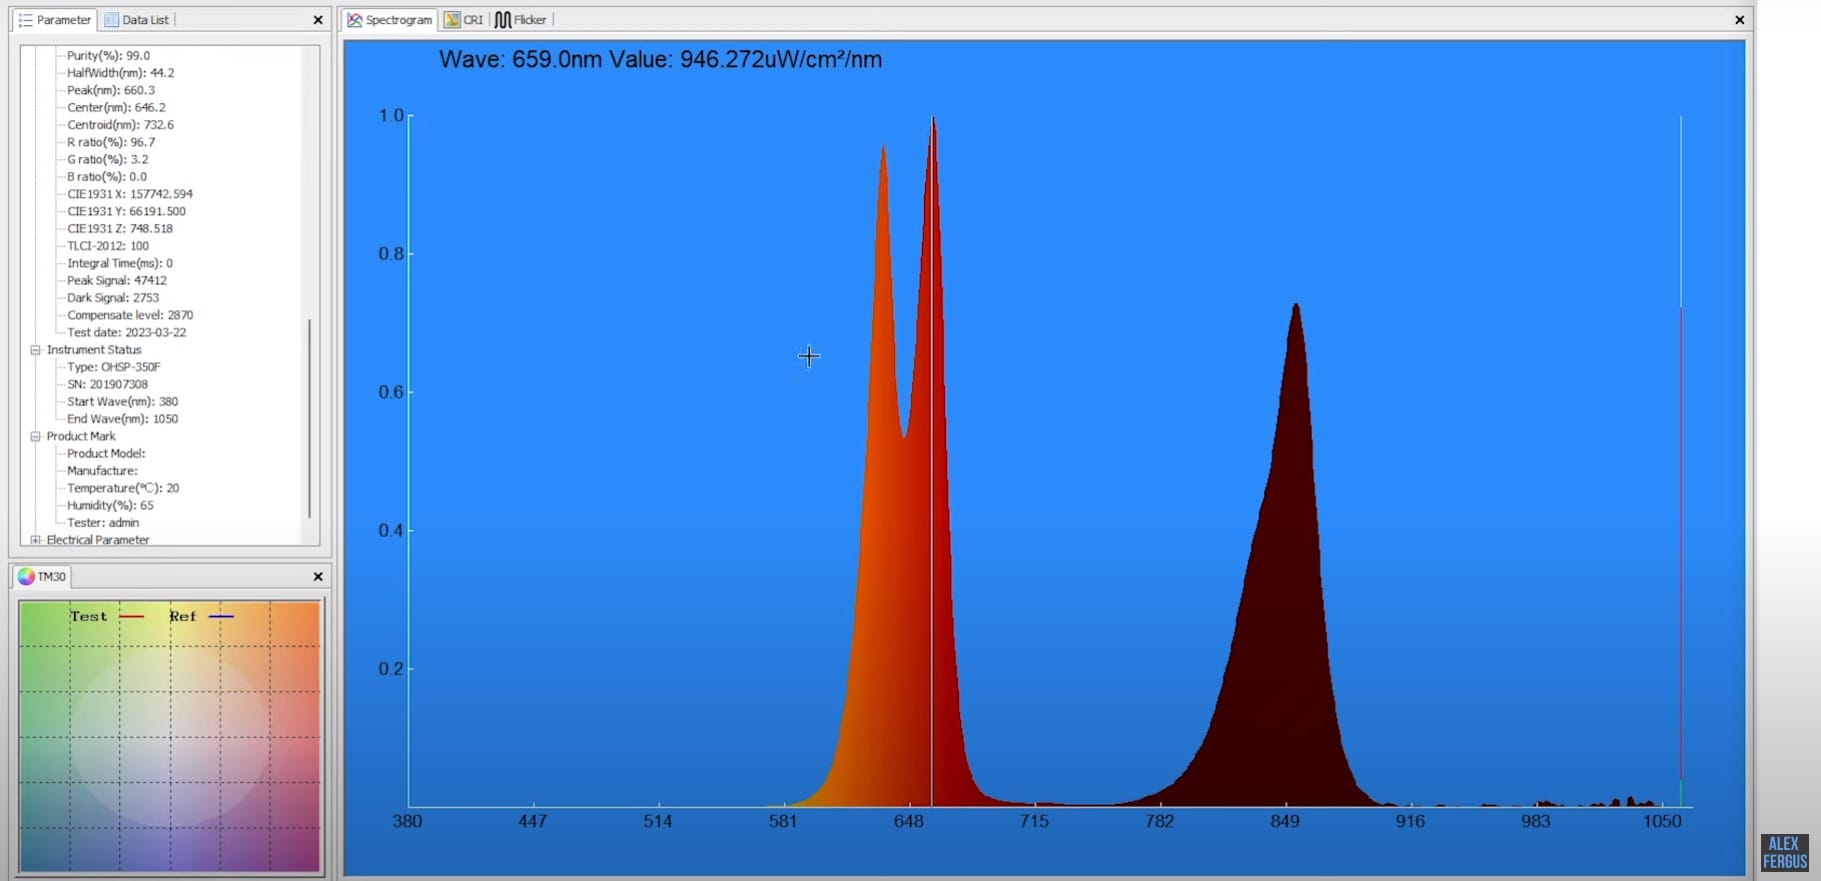
Task: Select the Manufacture: row
Action: [102, 471]
